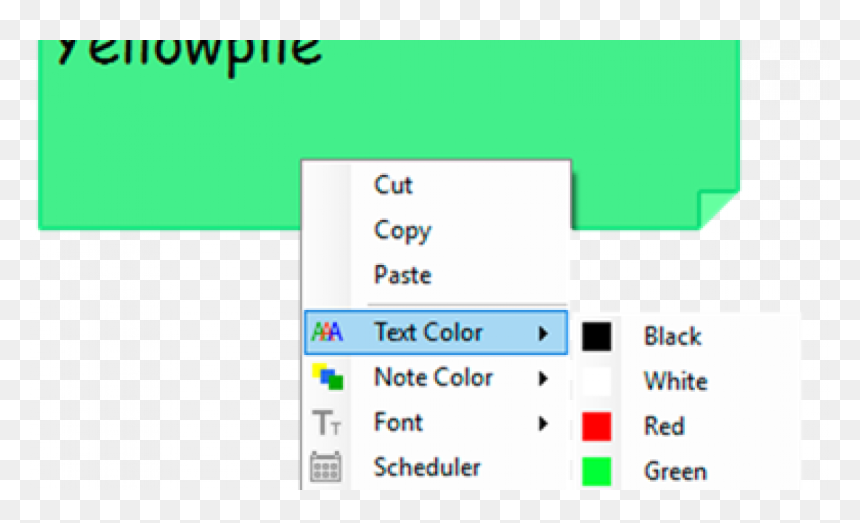Viewport: 860px width, 523px height.
Task: Expand the Font submenu arrow
Action: 543,423
